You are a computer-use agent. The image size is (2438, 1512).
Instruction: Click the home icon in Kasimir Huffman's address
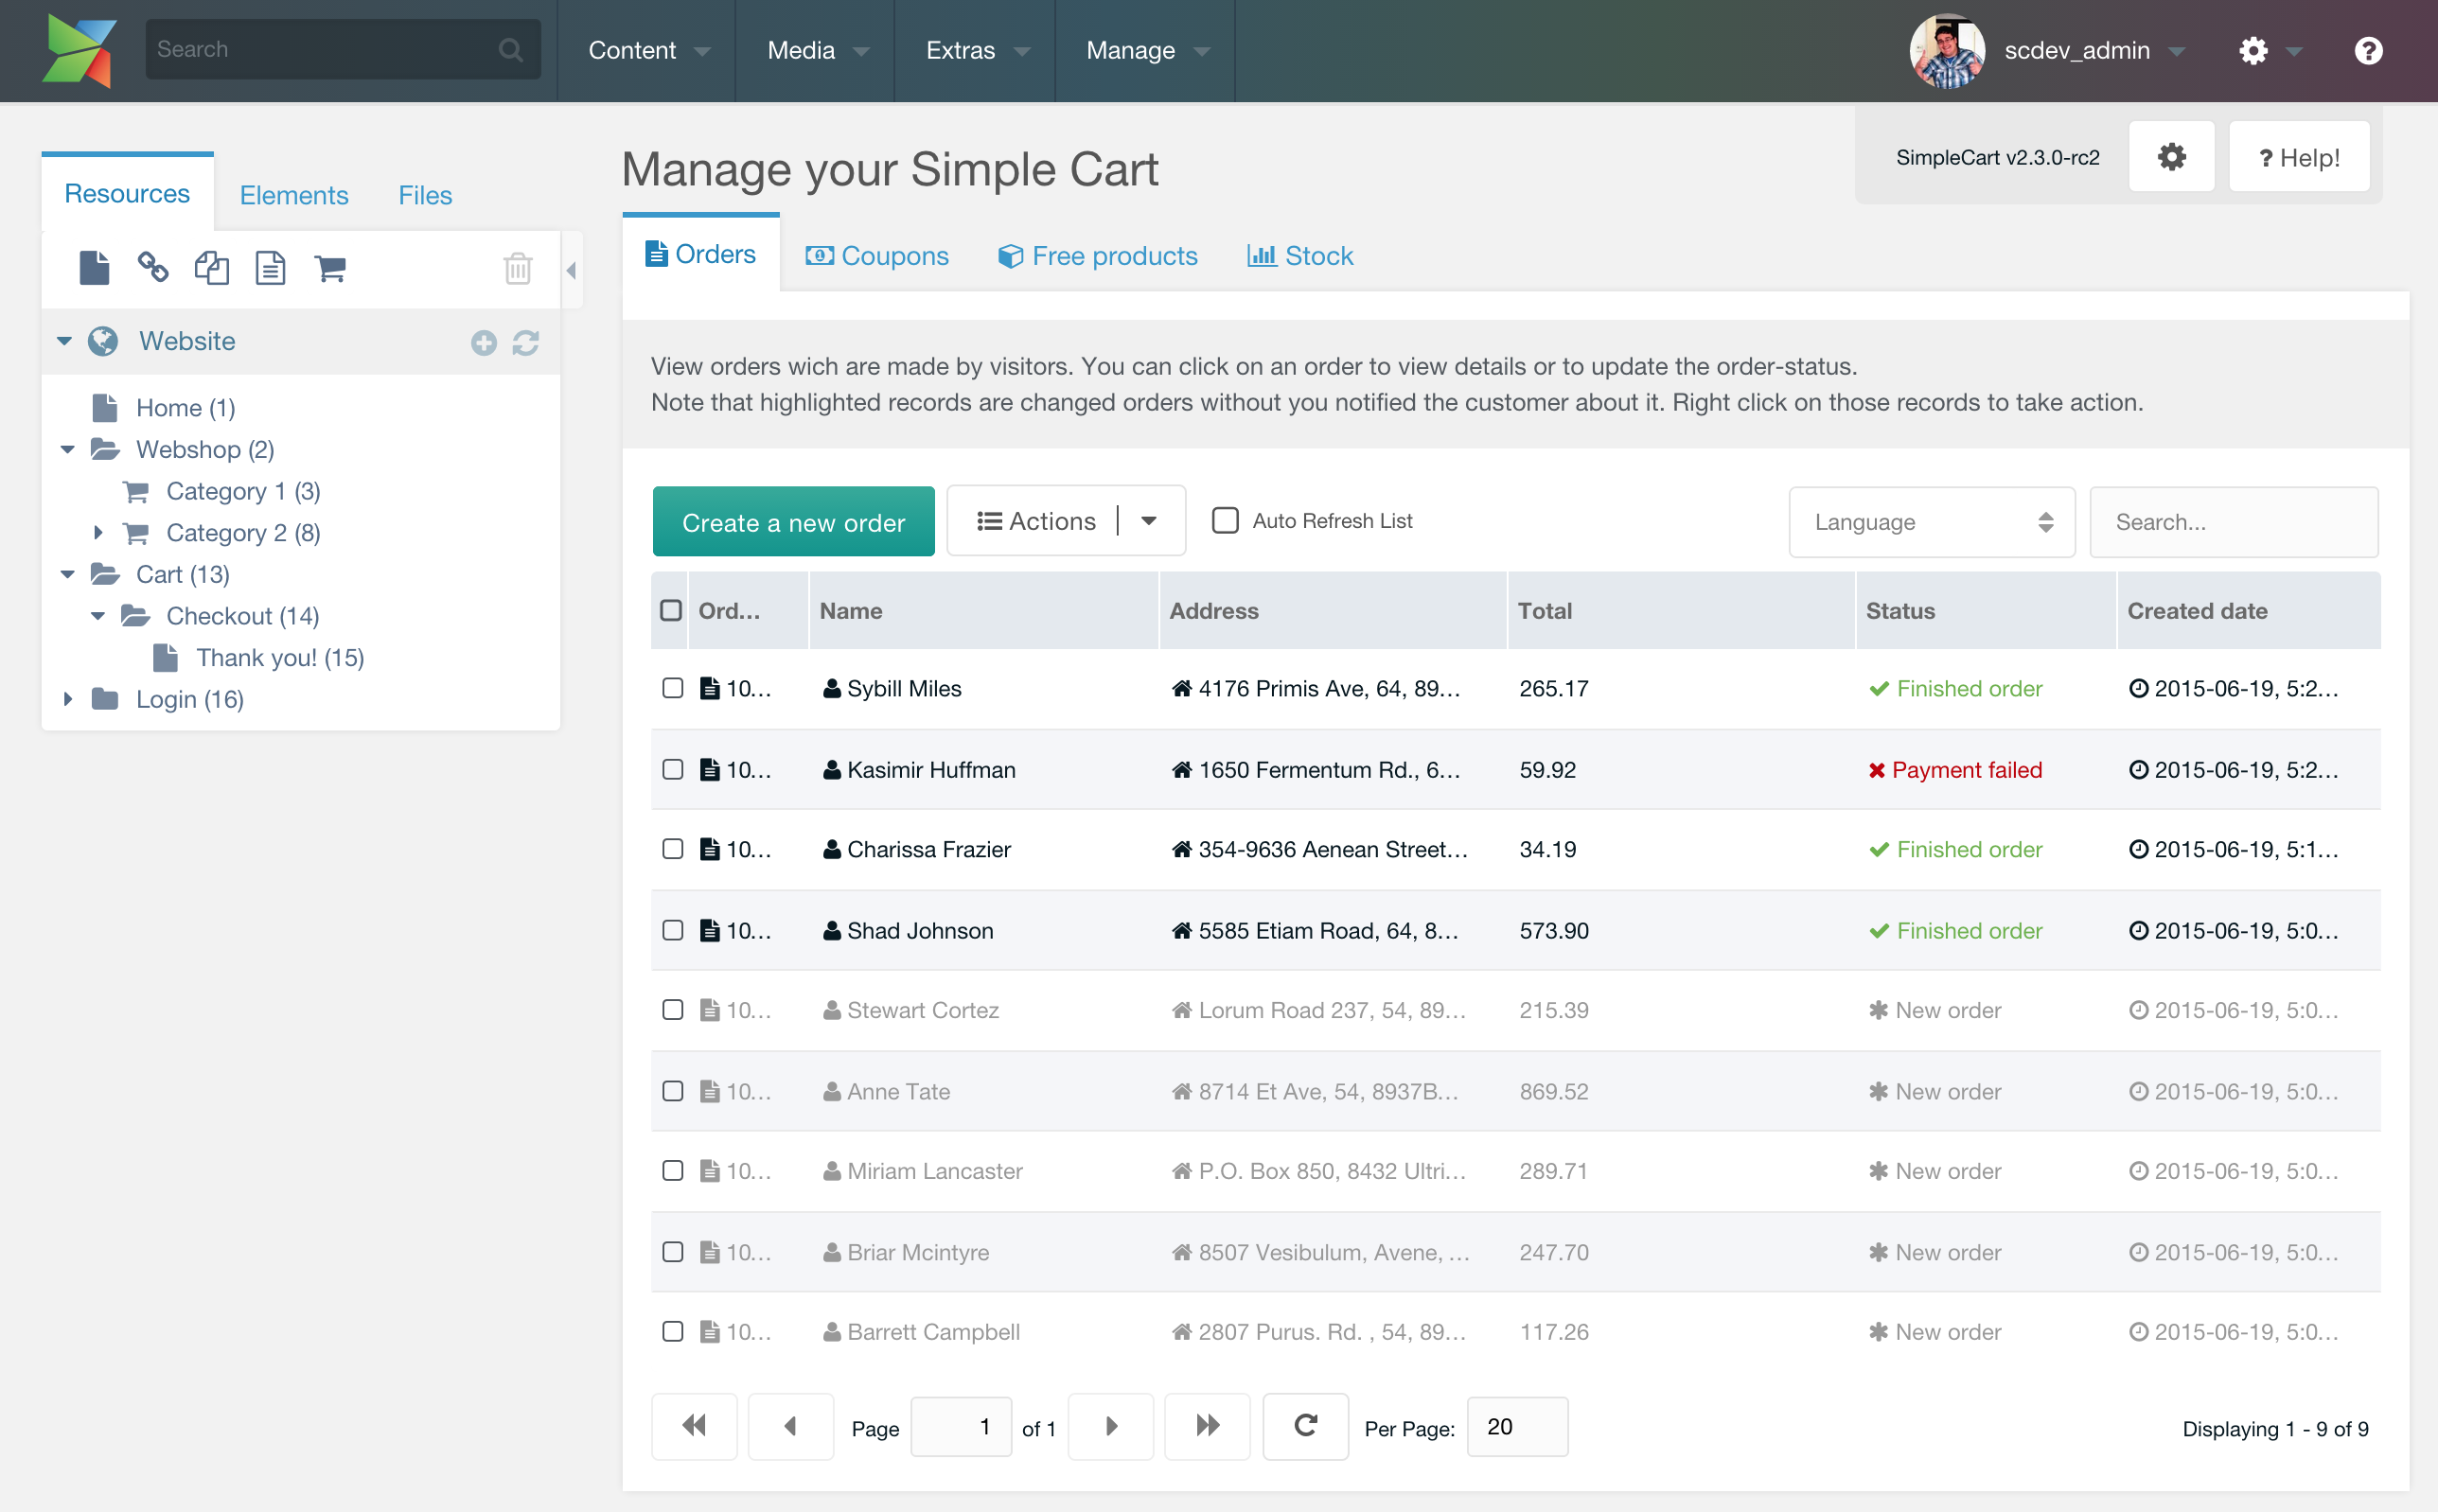(1182, 770)
